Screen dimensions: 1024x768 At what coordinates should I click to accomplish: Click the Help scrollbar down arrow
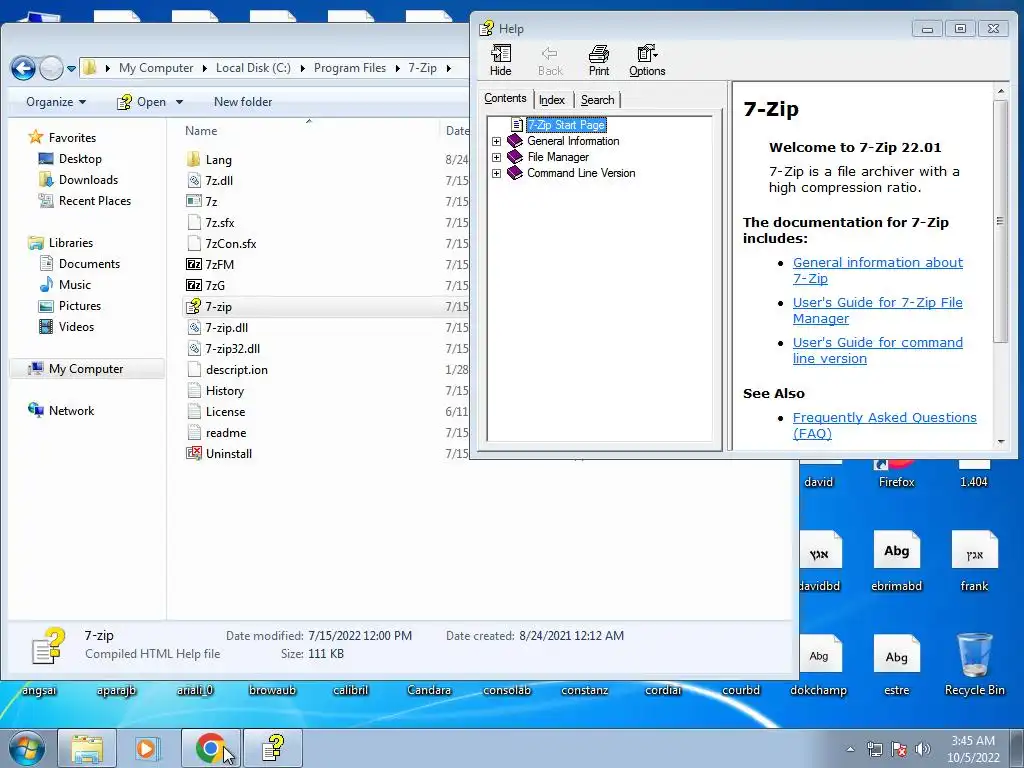click(1000, 442)
